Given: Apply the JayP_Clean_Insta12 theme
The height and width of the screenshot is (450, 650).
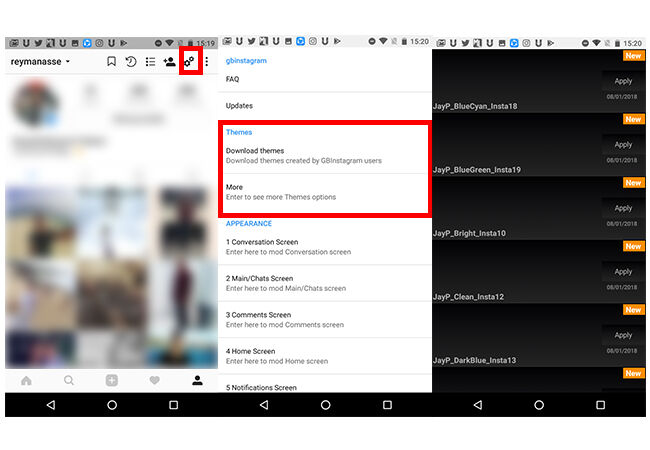Looking at the screenshot, I should click(623, 272).
